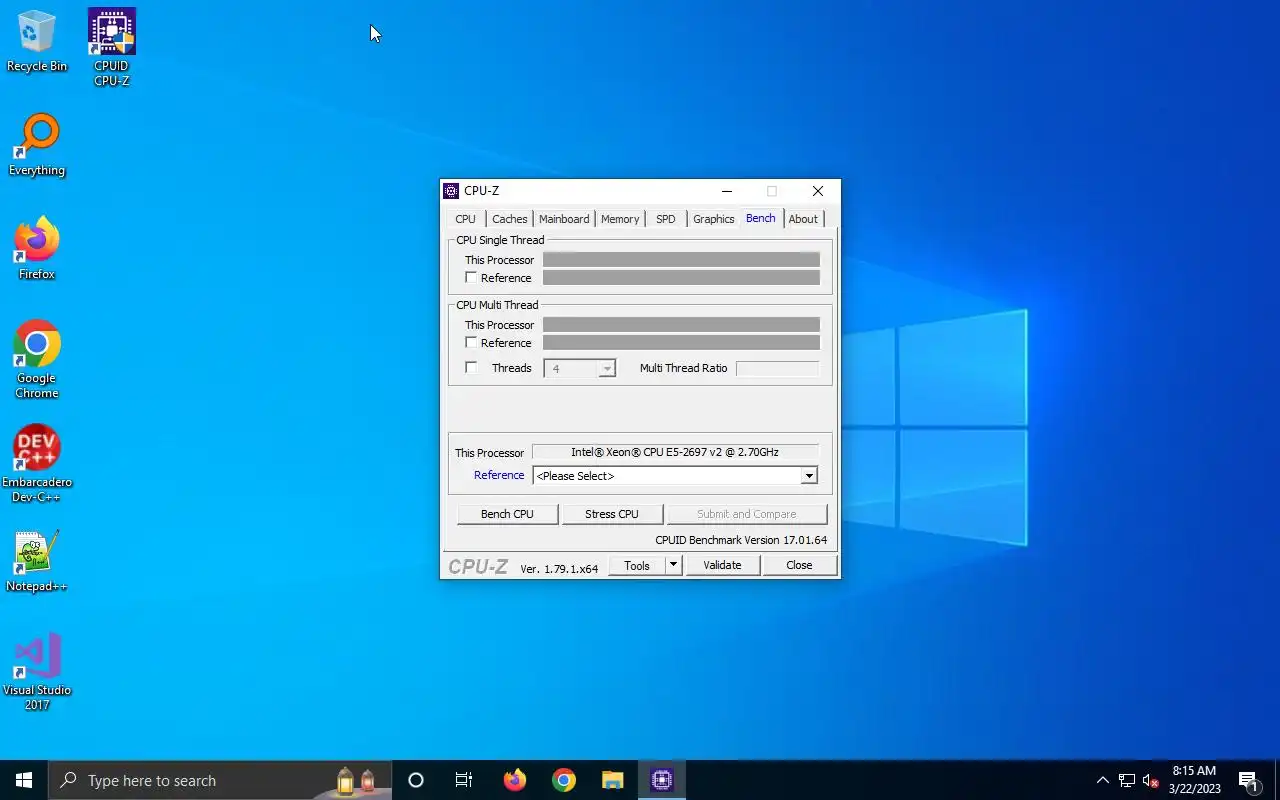Switch to the About tab

[x=803, y=219]
